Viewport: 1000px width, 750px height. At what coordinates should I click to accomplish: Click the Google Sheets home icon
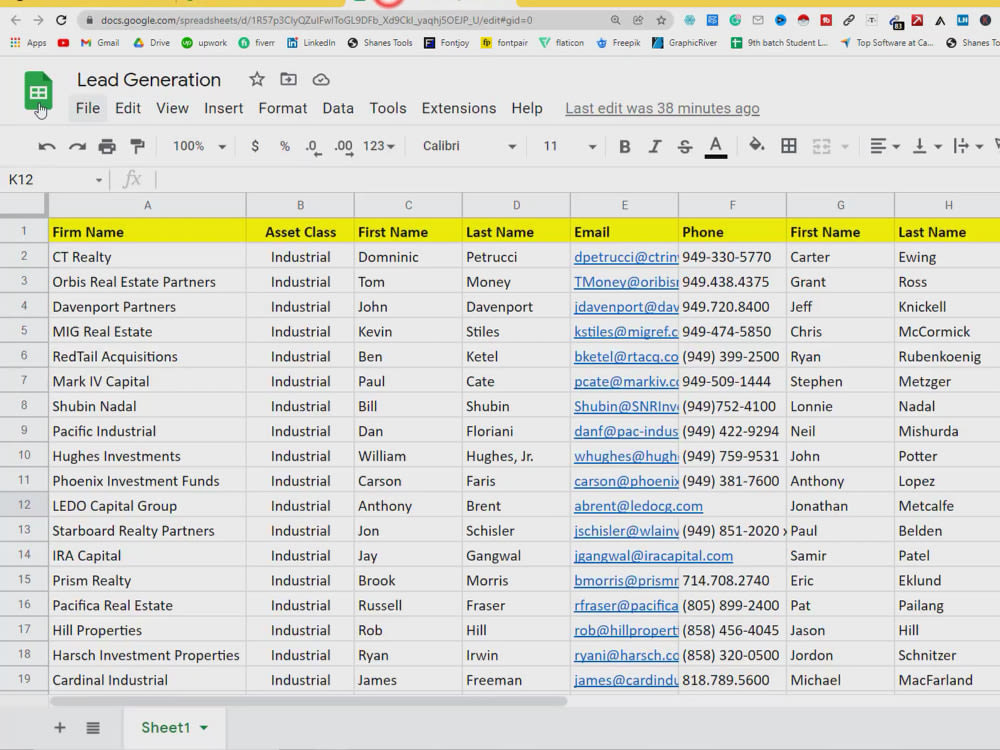pos(38,91)
